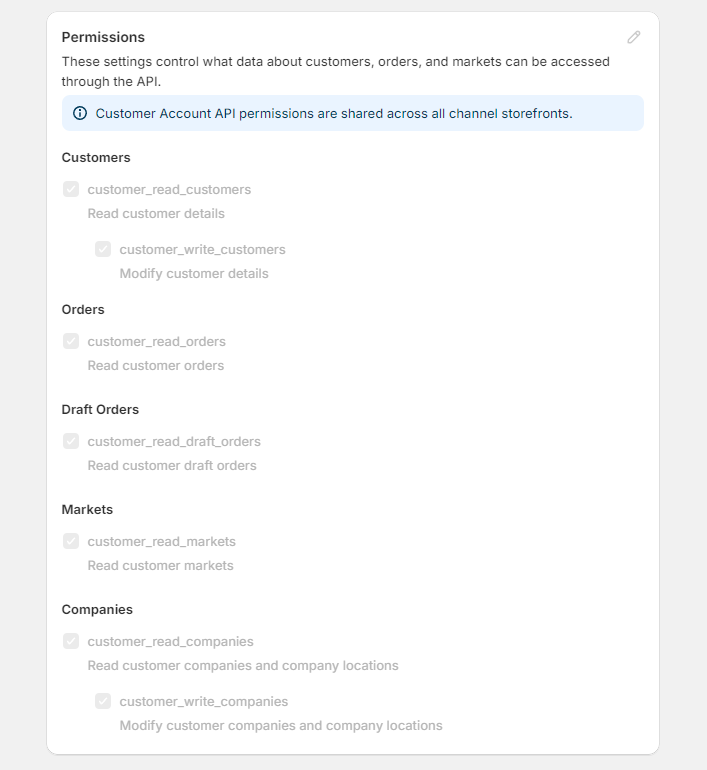The image size is (707, 770).
Task: Click "Modify customer companies and company locations" text
Action: tap(281, 725)
